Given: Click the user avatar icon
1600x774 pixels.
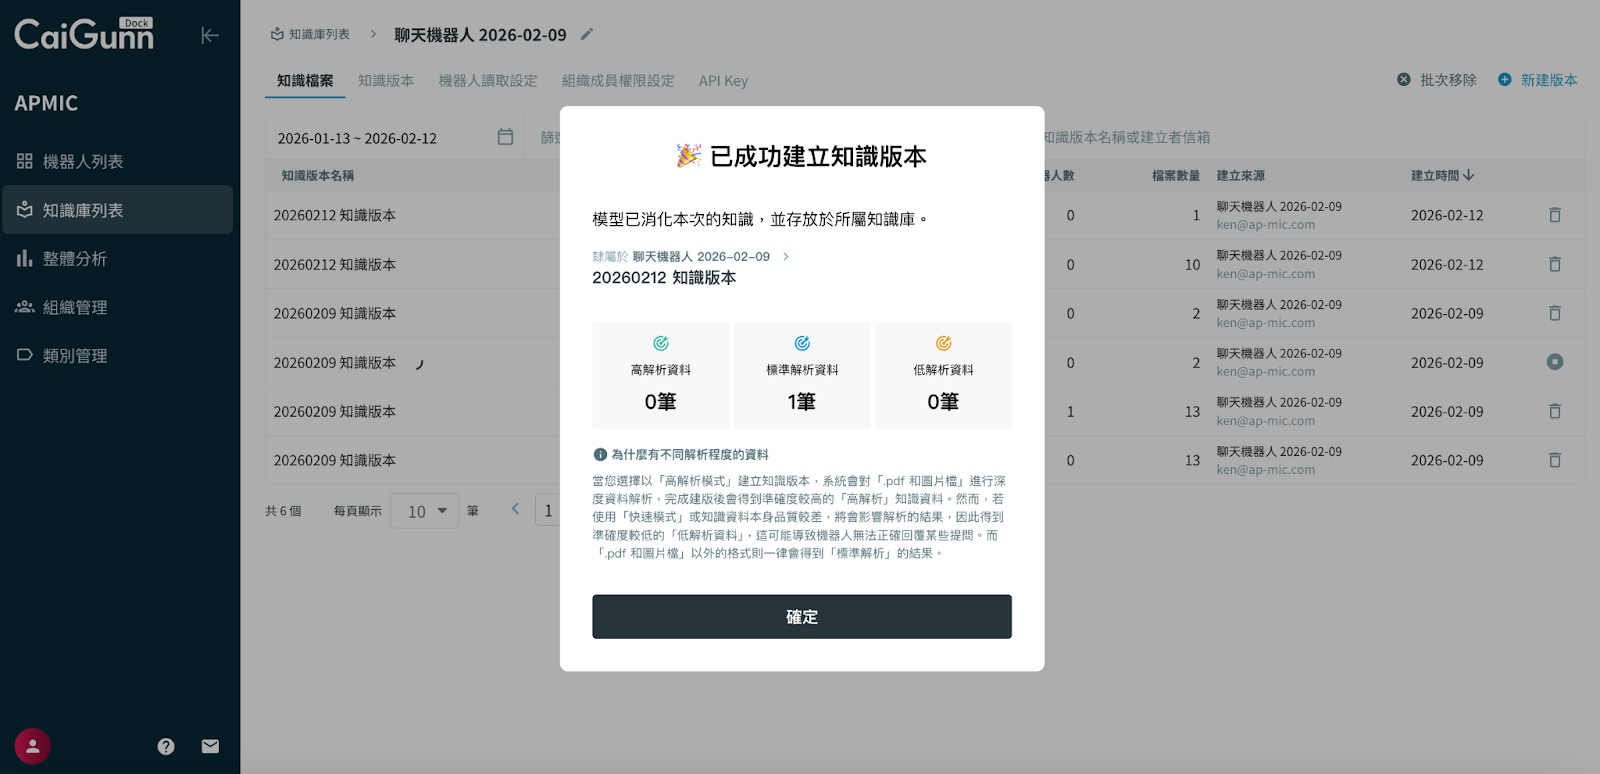Looking at the screenshot, I should coord(33,746).
